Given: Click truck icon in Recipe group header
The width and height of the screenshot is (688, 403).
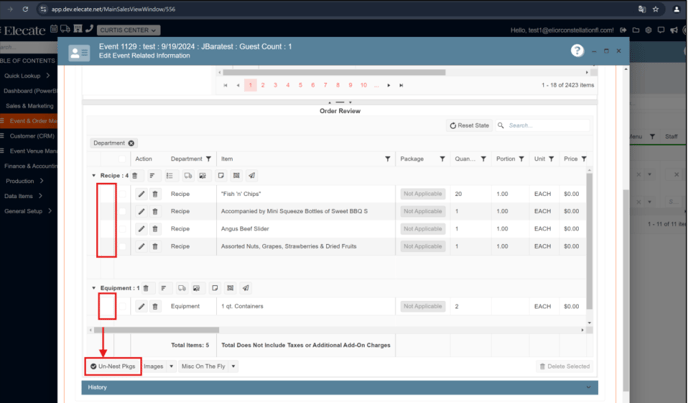Looking at the screenshot, I should click(188, 176).
